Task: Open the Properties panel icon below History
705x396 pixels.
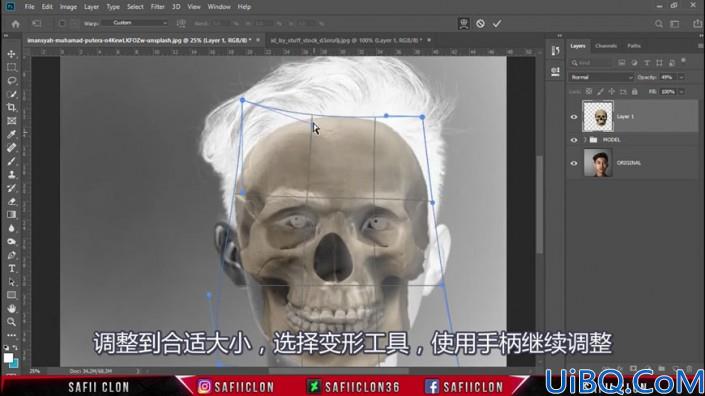Action: (x=555, y=71)
